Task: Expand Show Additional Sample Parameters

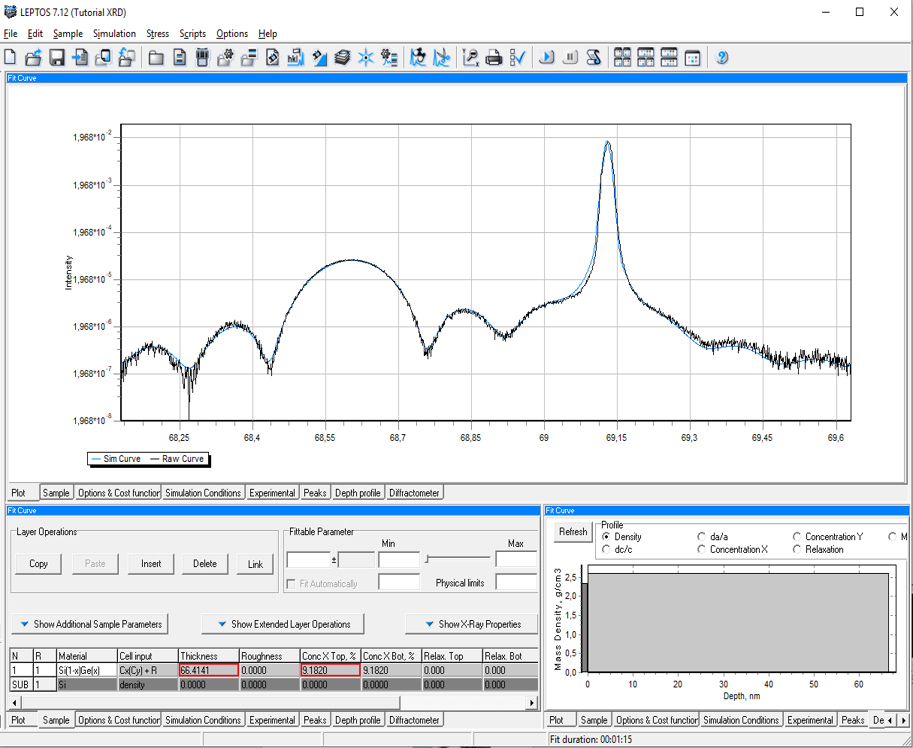Action: tap(88, 624)
